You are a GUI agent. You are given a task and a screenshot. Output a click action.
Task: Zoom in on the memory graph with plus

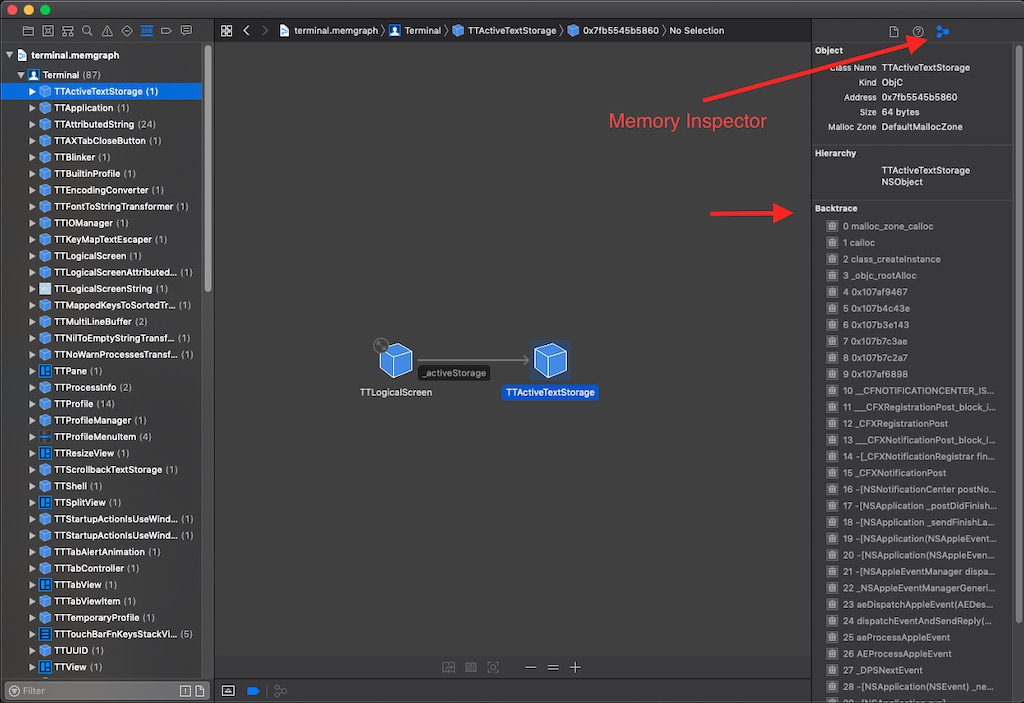pos(573,667)
